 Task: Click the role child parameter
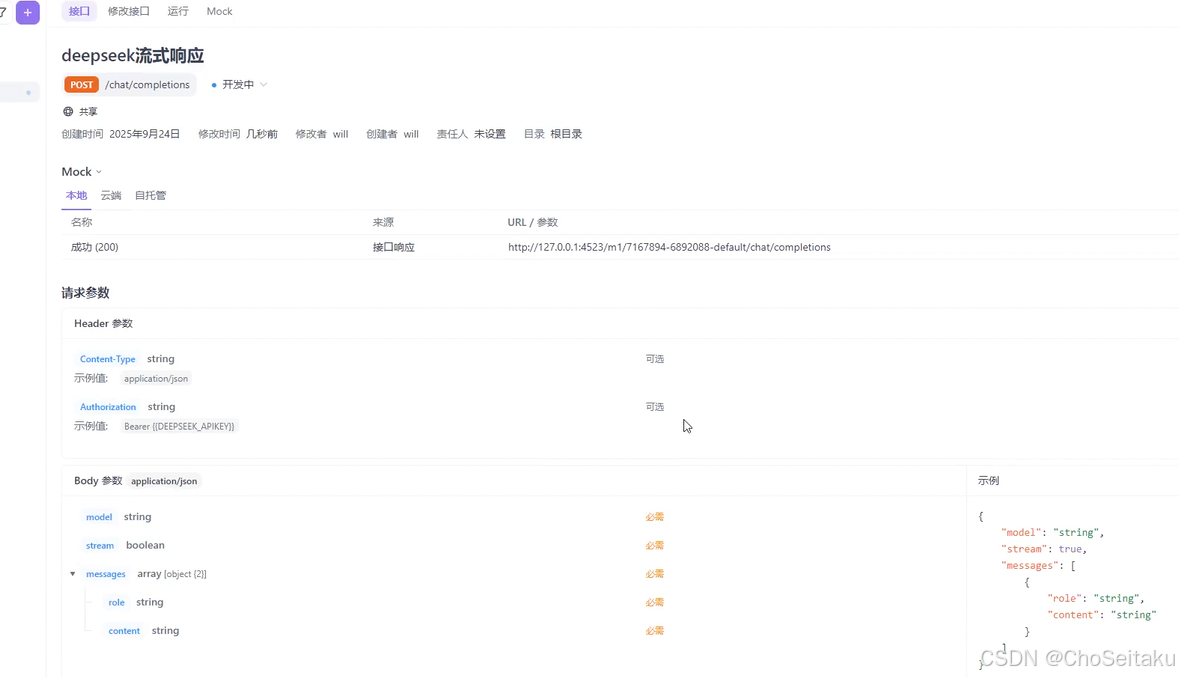[117, 603]
